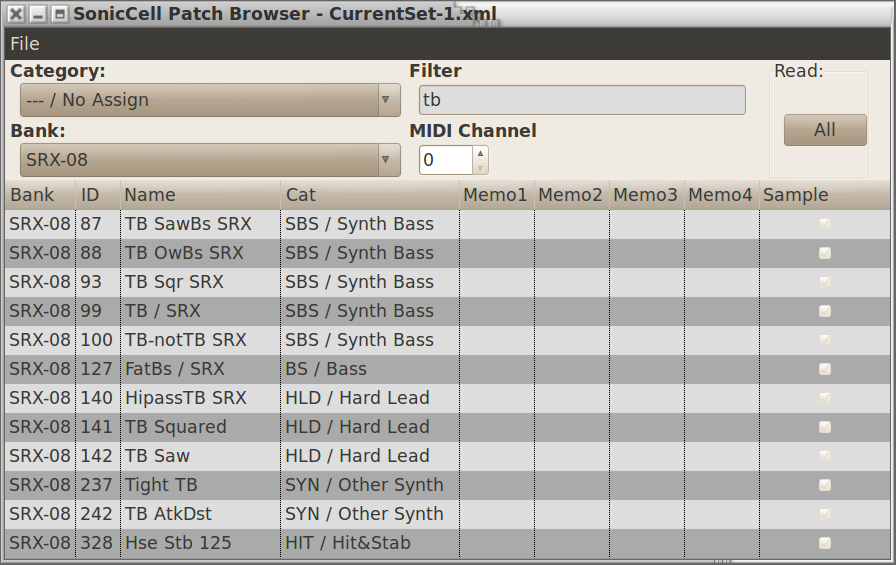Sort by the Cat column header

tap(370, 195)
